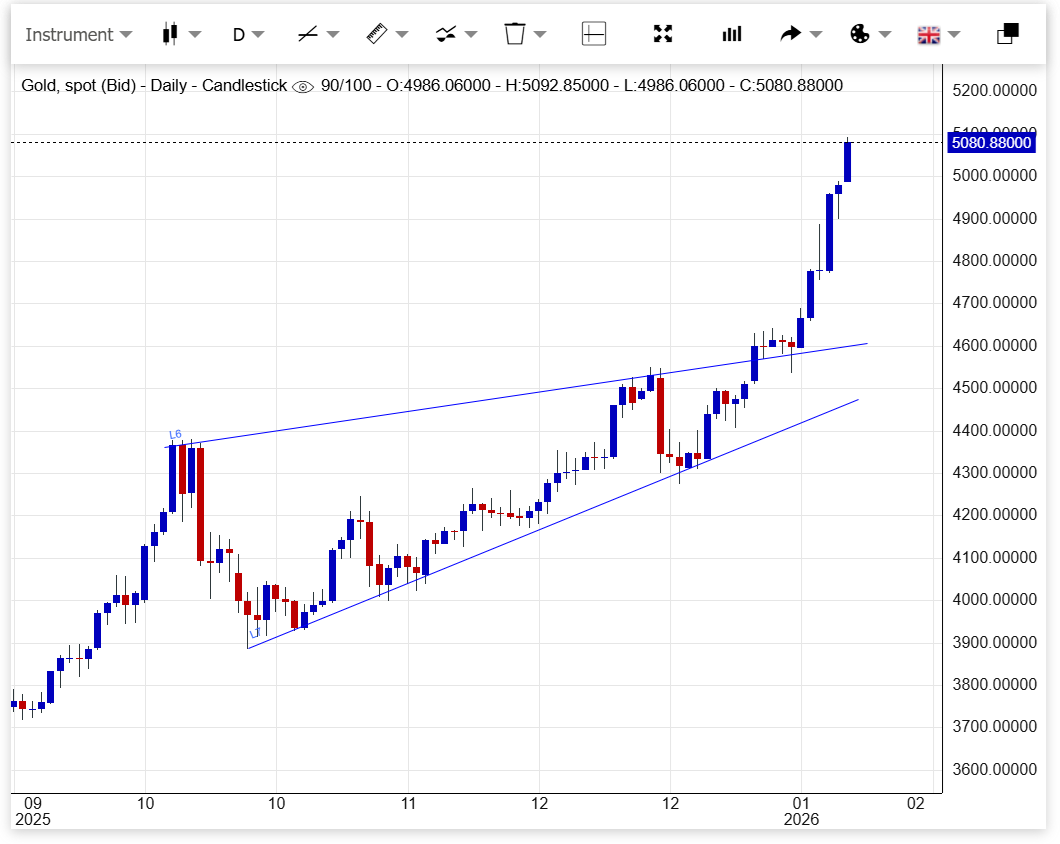The height and width of the screenshot is (844, 1060).
Task: Click the candlestick chart type icon
Action: (x=170, y=34)
